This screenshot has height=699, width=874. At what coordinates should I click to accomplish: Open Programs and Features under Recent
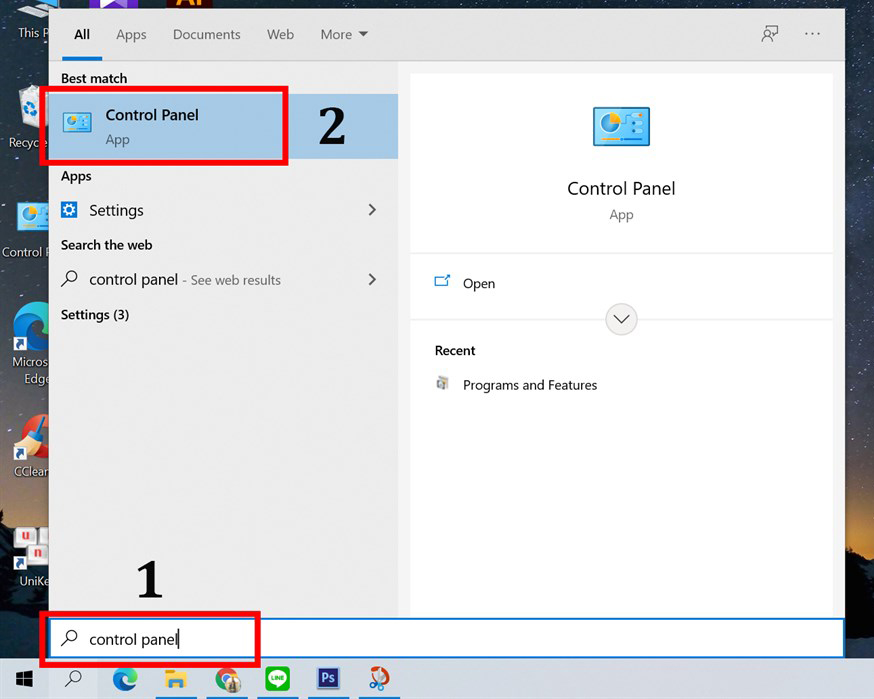[x=530, y=385]
